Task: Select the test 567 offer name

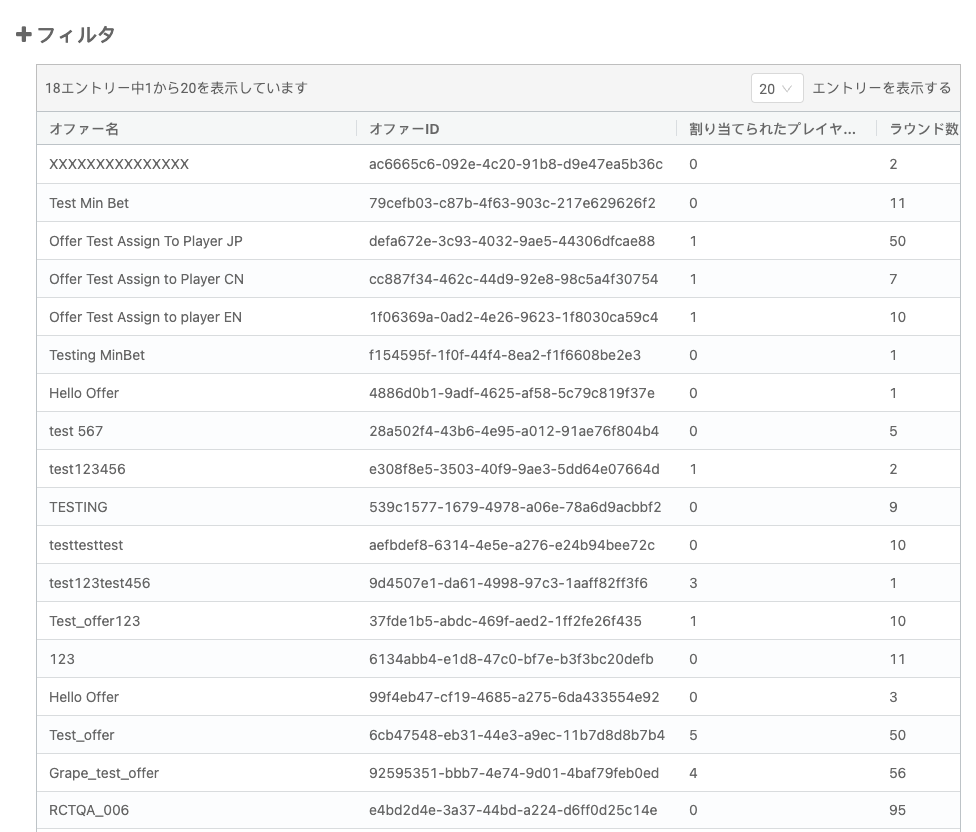Action: click(x=76, y=431)
